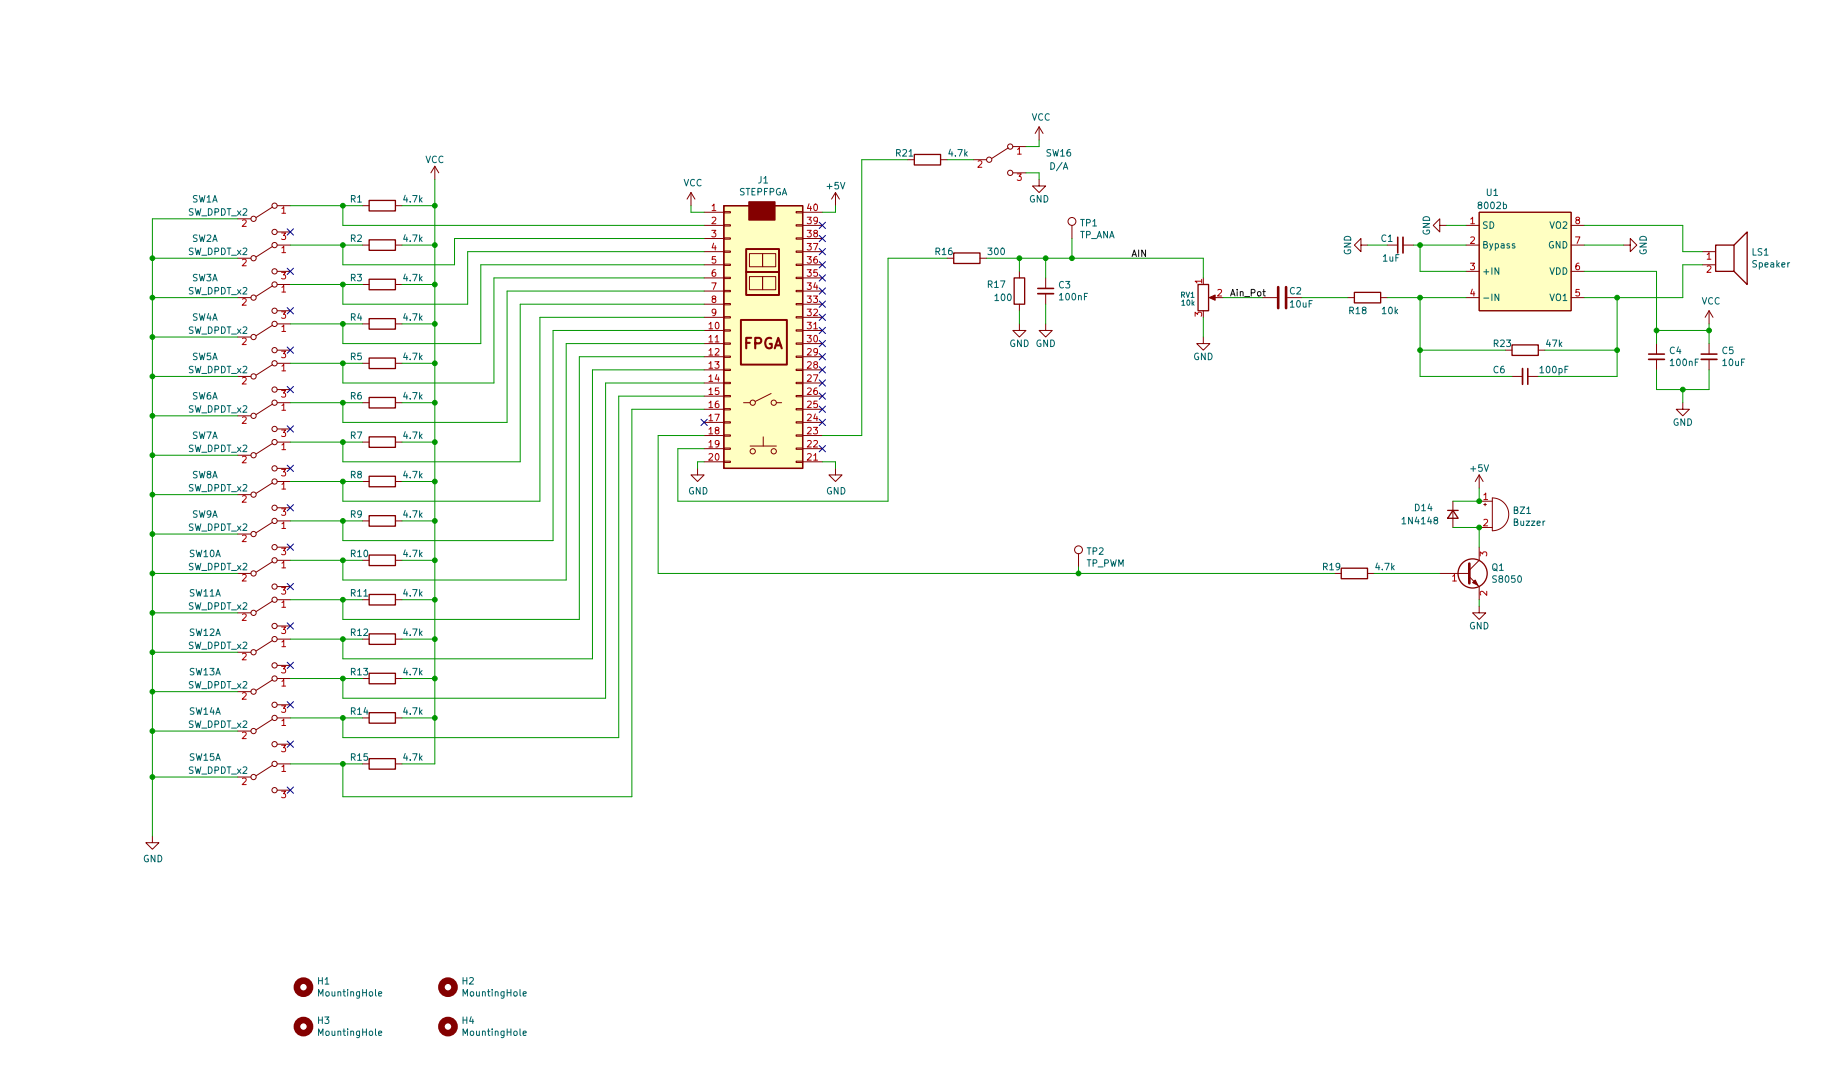Select capacitor C6 100pF
1839x1074 pixels.
[x=1524, y=376]
